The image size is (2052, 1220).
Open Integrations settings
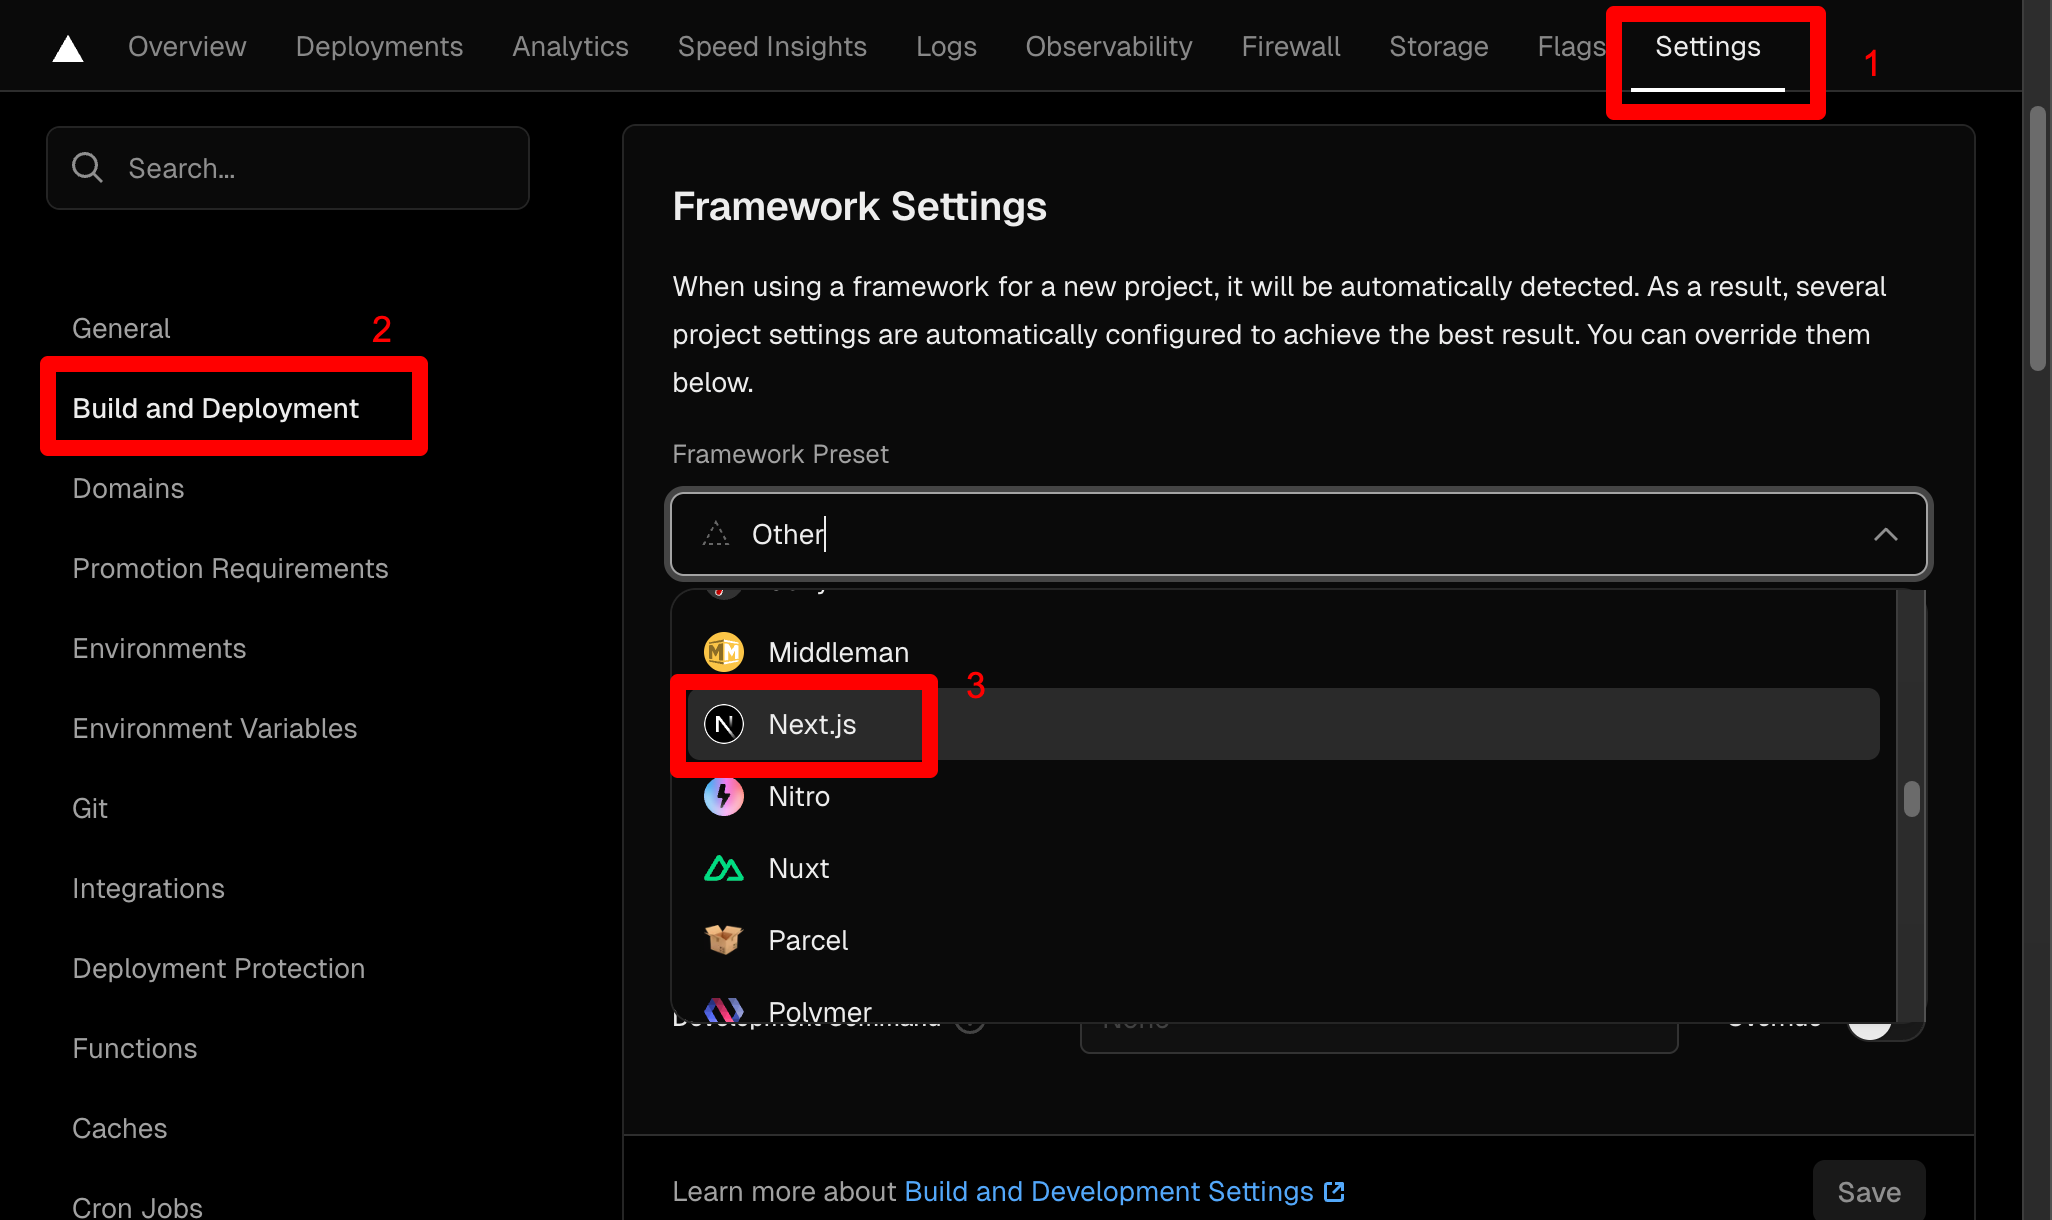pyautogui.click(x=148, y=888)
